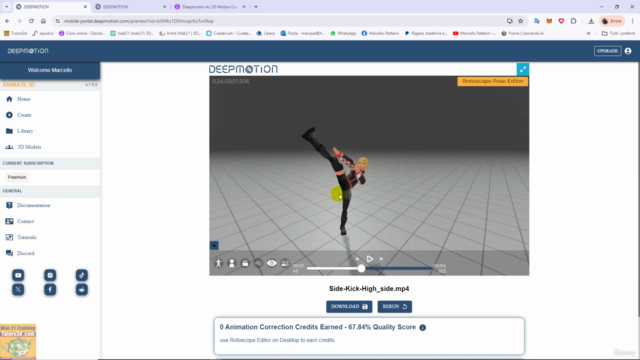This screenshot has width=640, height=360.
Task: Play the animation preview
Action: (369, 259)
